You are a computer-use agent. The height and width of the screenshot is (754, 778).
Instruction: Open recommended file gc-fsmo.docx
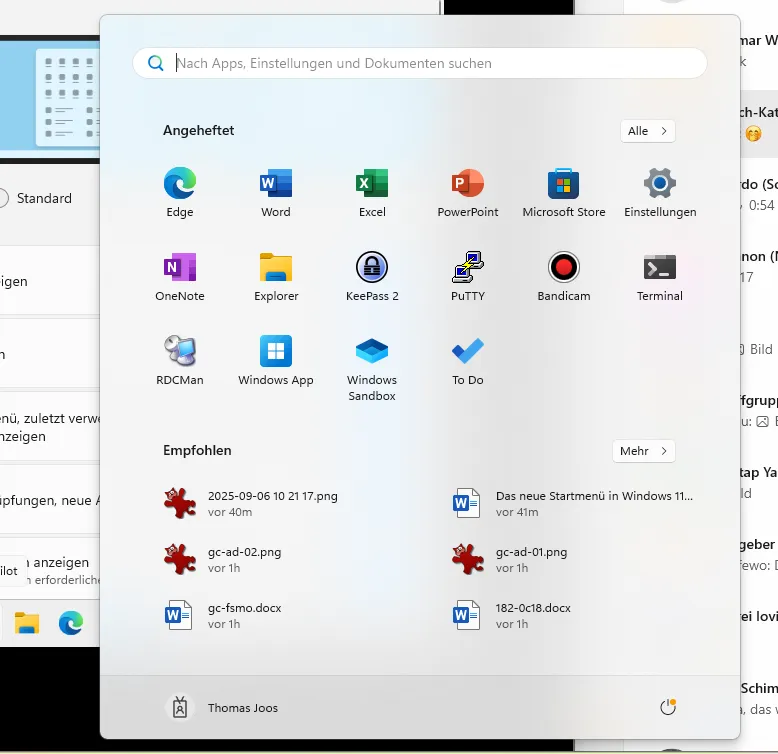[244, 615]
